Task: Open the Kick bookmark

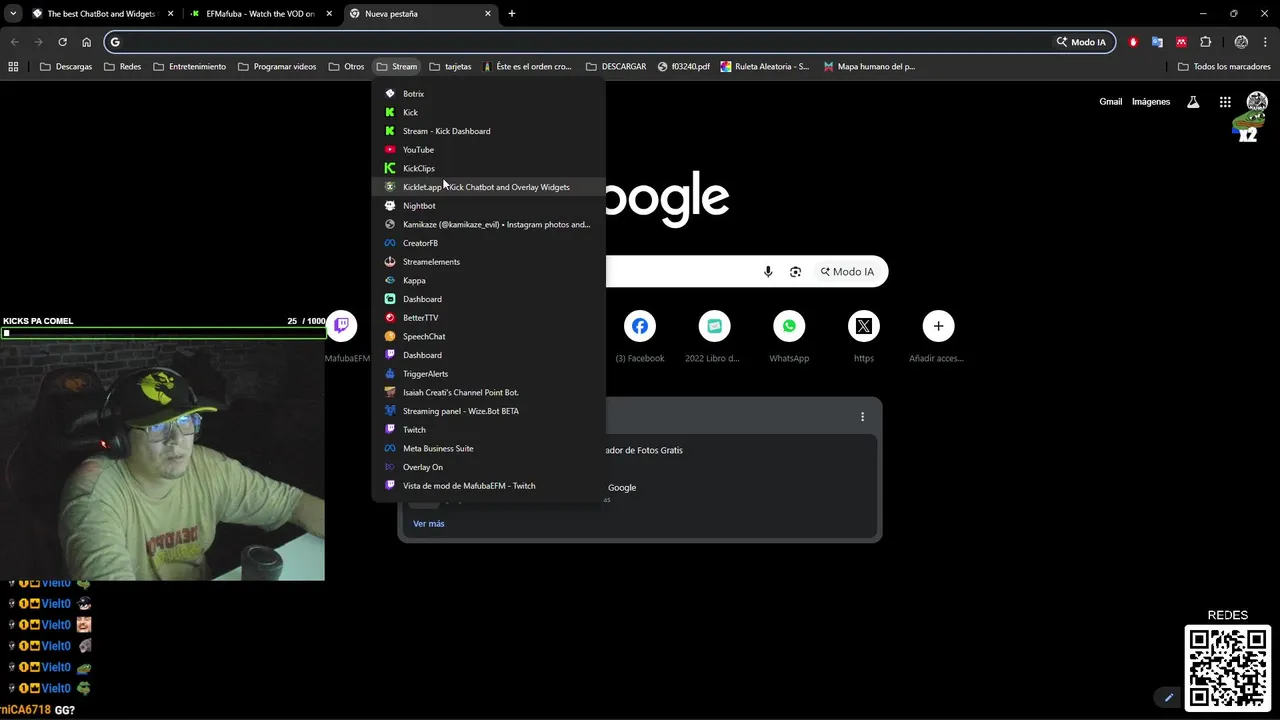Action: [x=488, y=112]
